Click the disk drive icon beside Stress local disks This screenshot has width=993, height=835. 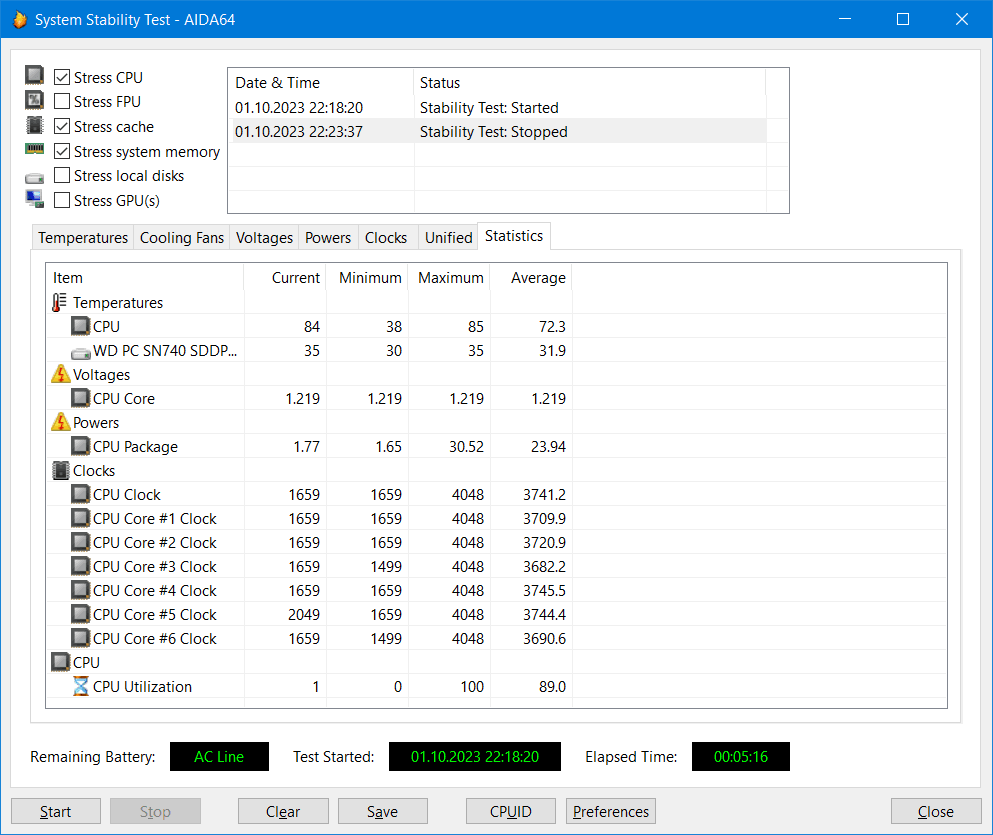point(34,178)
